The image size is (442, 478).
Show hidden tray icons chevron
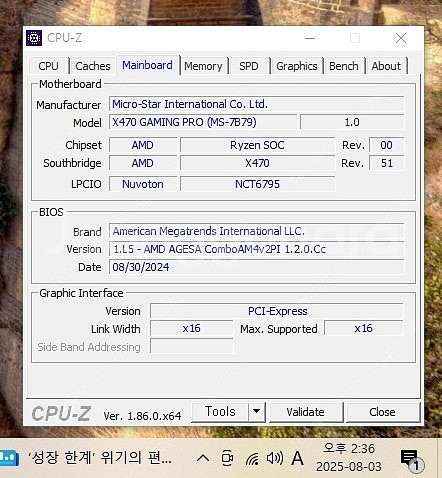pyautogui.click(x=203, y=458)
